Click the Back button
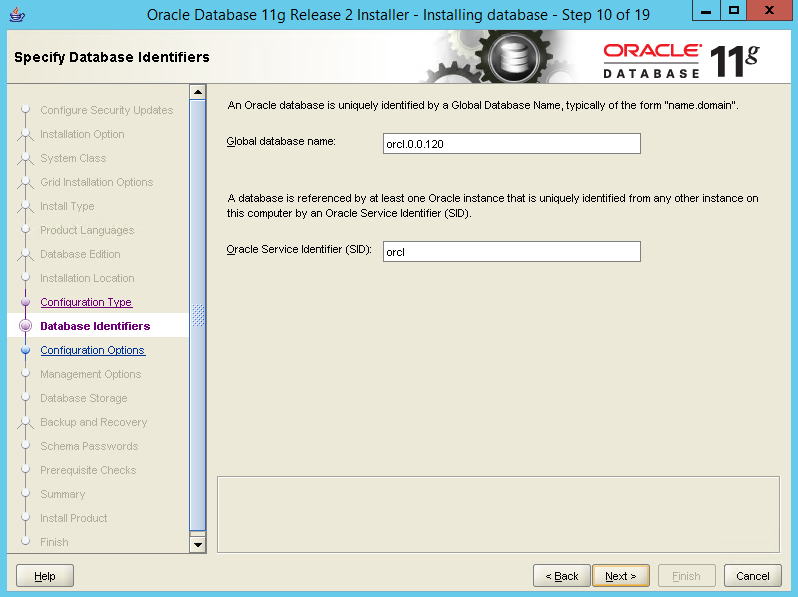The width and height of the screenshot is (798, 597). [x=562, y=576]
